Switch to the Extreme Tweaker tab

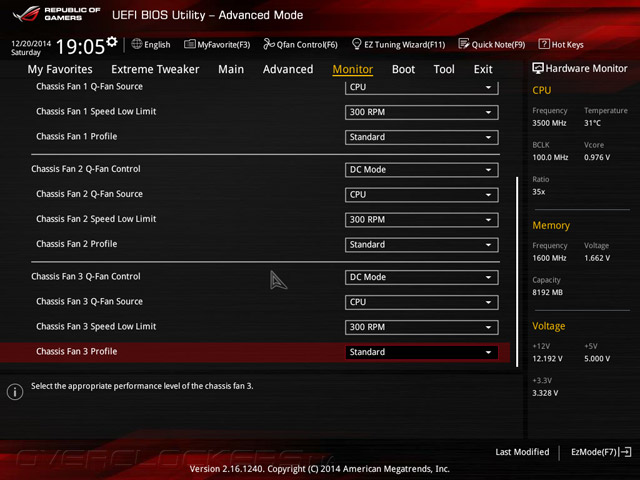(155, 69)
